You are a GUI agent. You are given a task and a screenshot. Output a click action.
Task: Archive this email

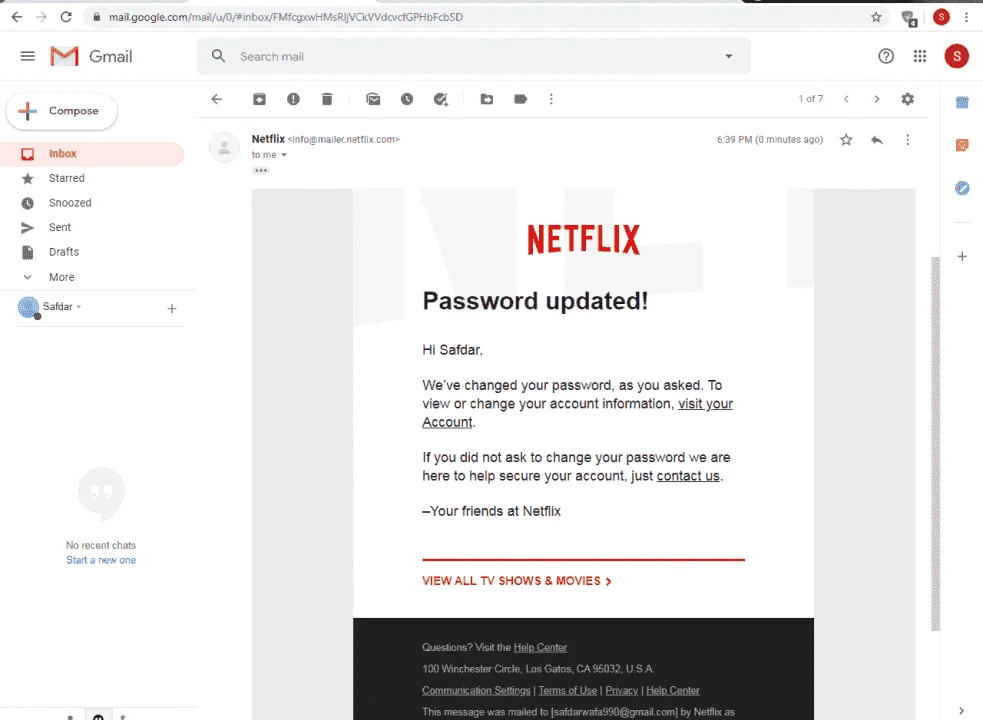260,99
